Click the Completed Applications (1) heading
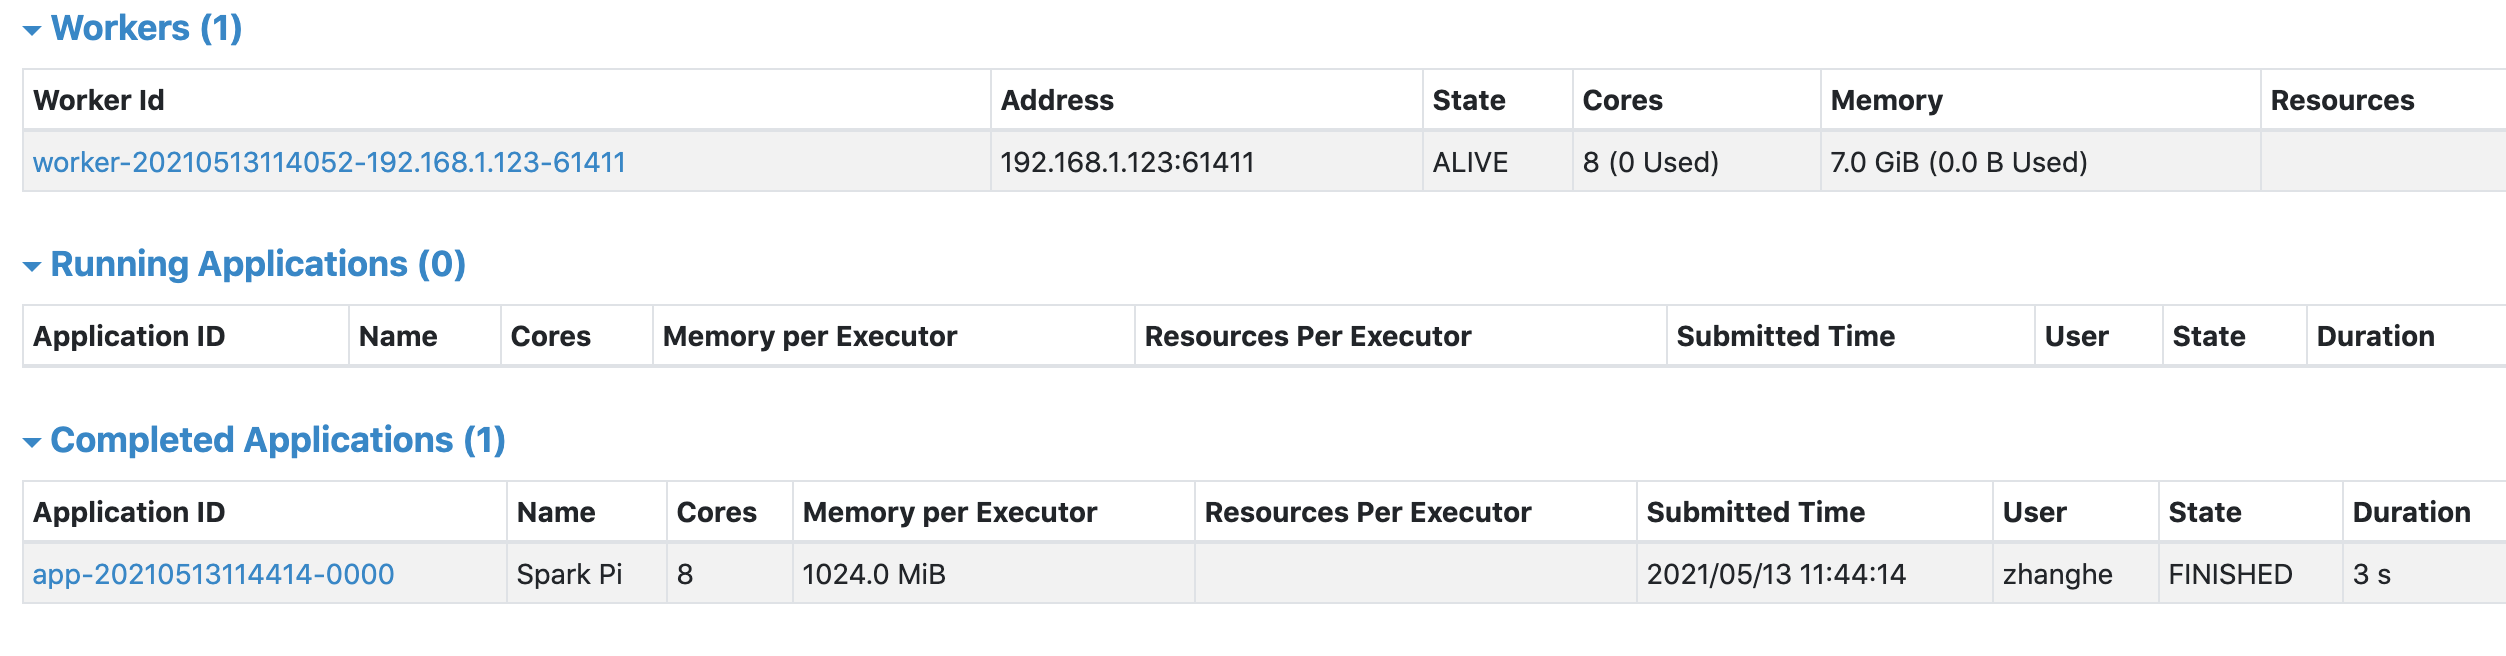The width and height of the screenshot is (2506, 656). coord(278,440)
